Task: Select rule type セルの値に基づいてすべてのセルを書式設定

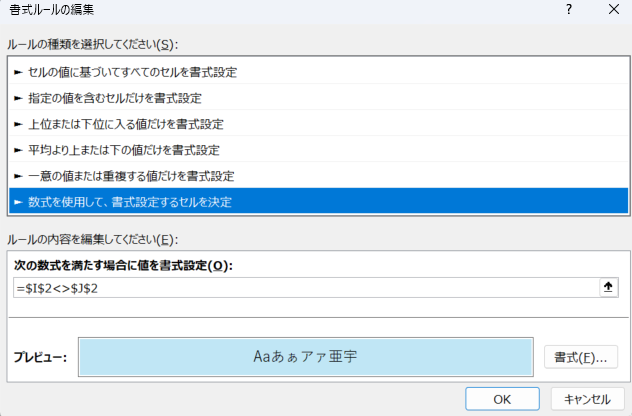Action: (132, 72)
